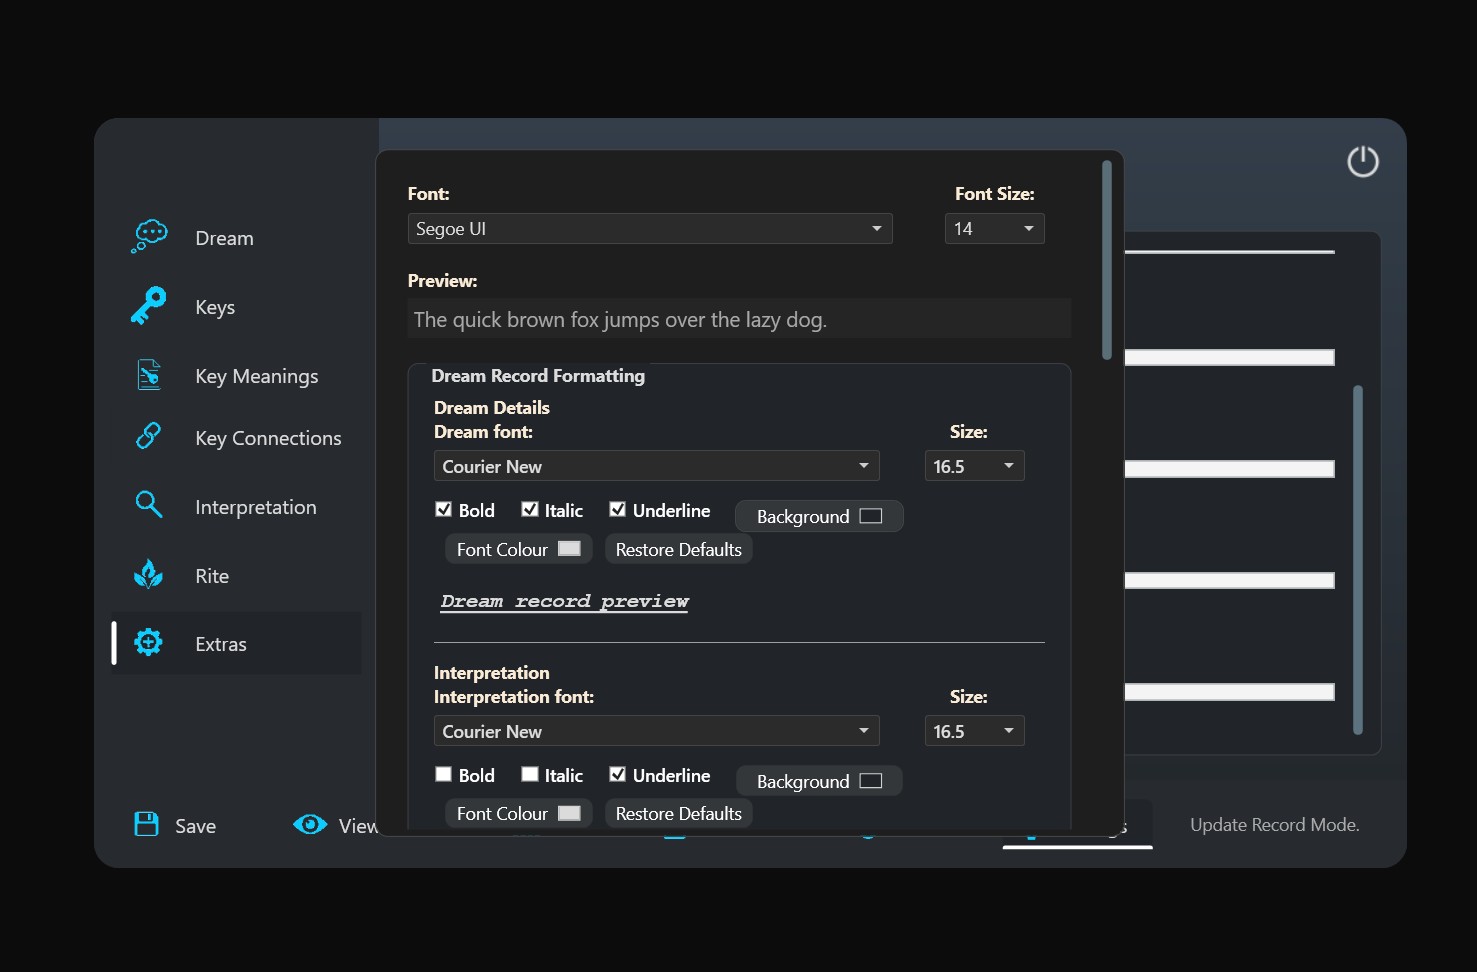Click the Interpretation magnifier icon

point(149,505)
